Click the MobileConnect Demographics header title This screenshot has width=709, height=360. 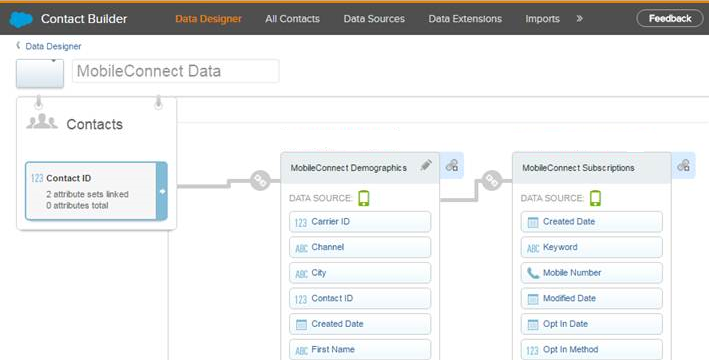(x=349, y=168)
